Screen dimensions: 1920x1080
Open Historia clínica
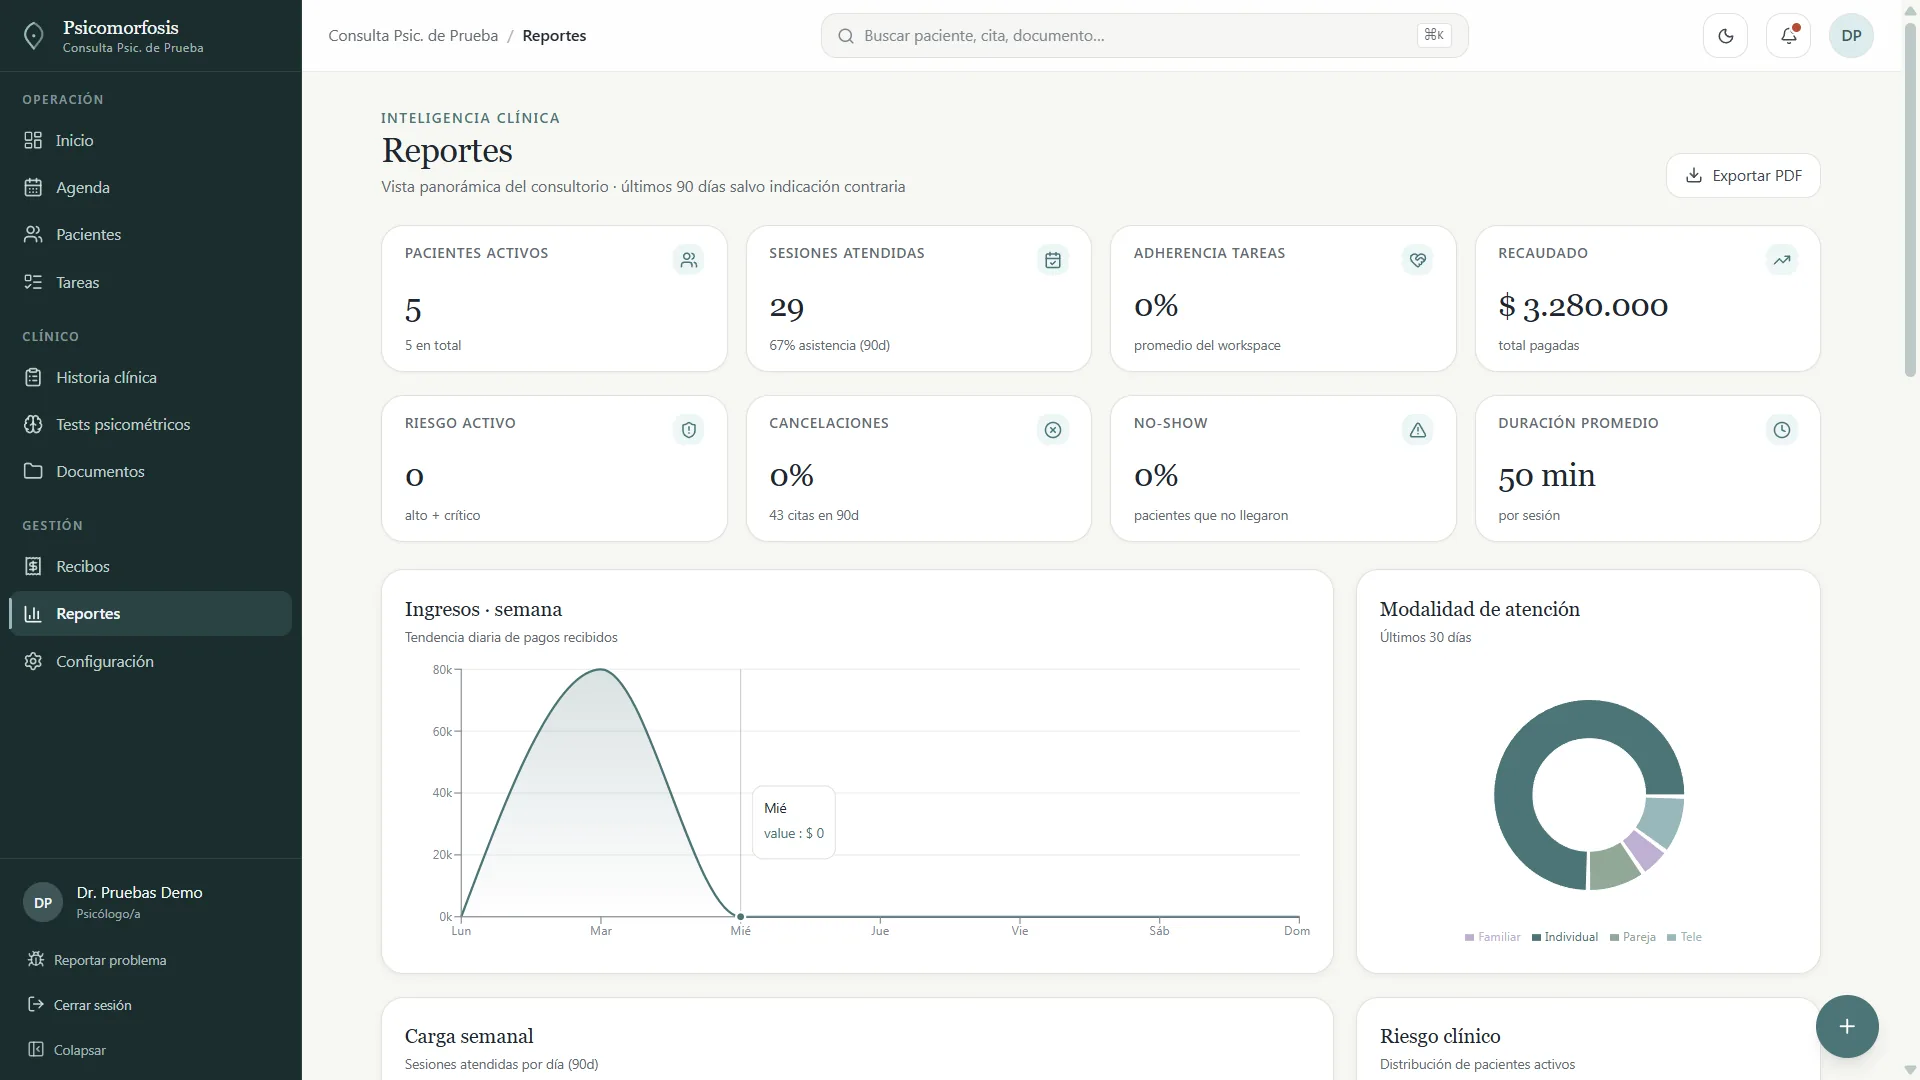[150, 378]
